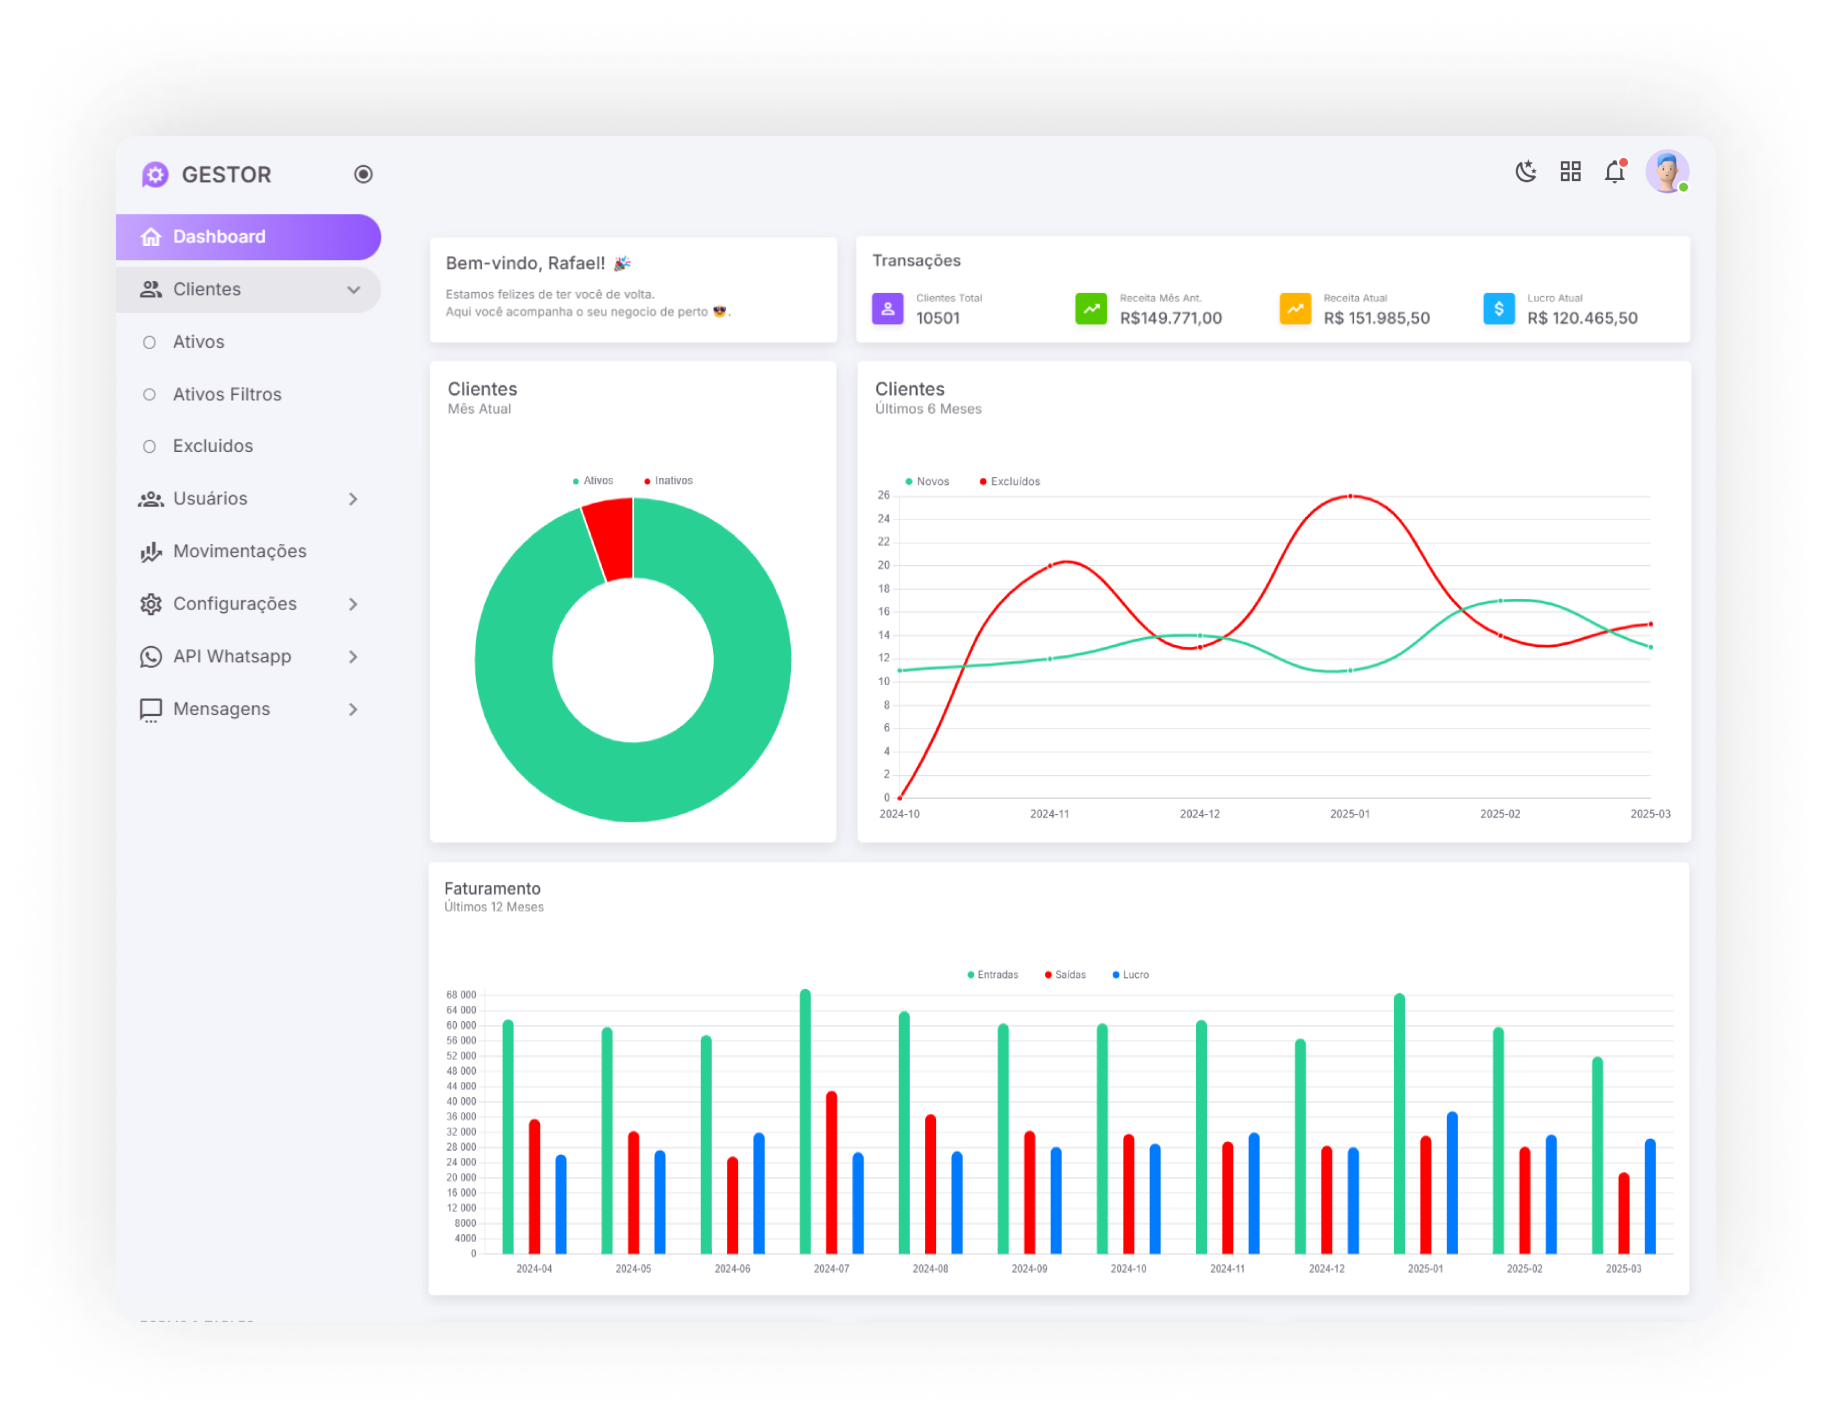The width and height of the screenshot is (1832, 1418).
Task: Select the Ativos circle bullet
Action: (149, 342)
